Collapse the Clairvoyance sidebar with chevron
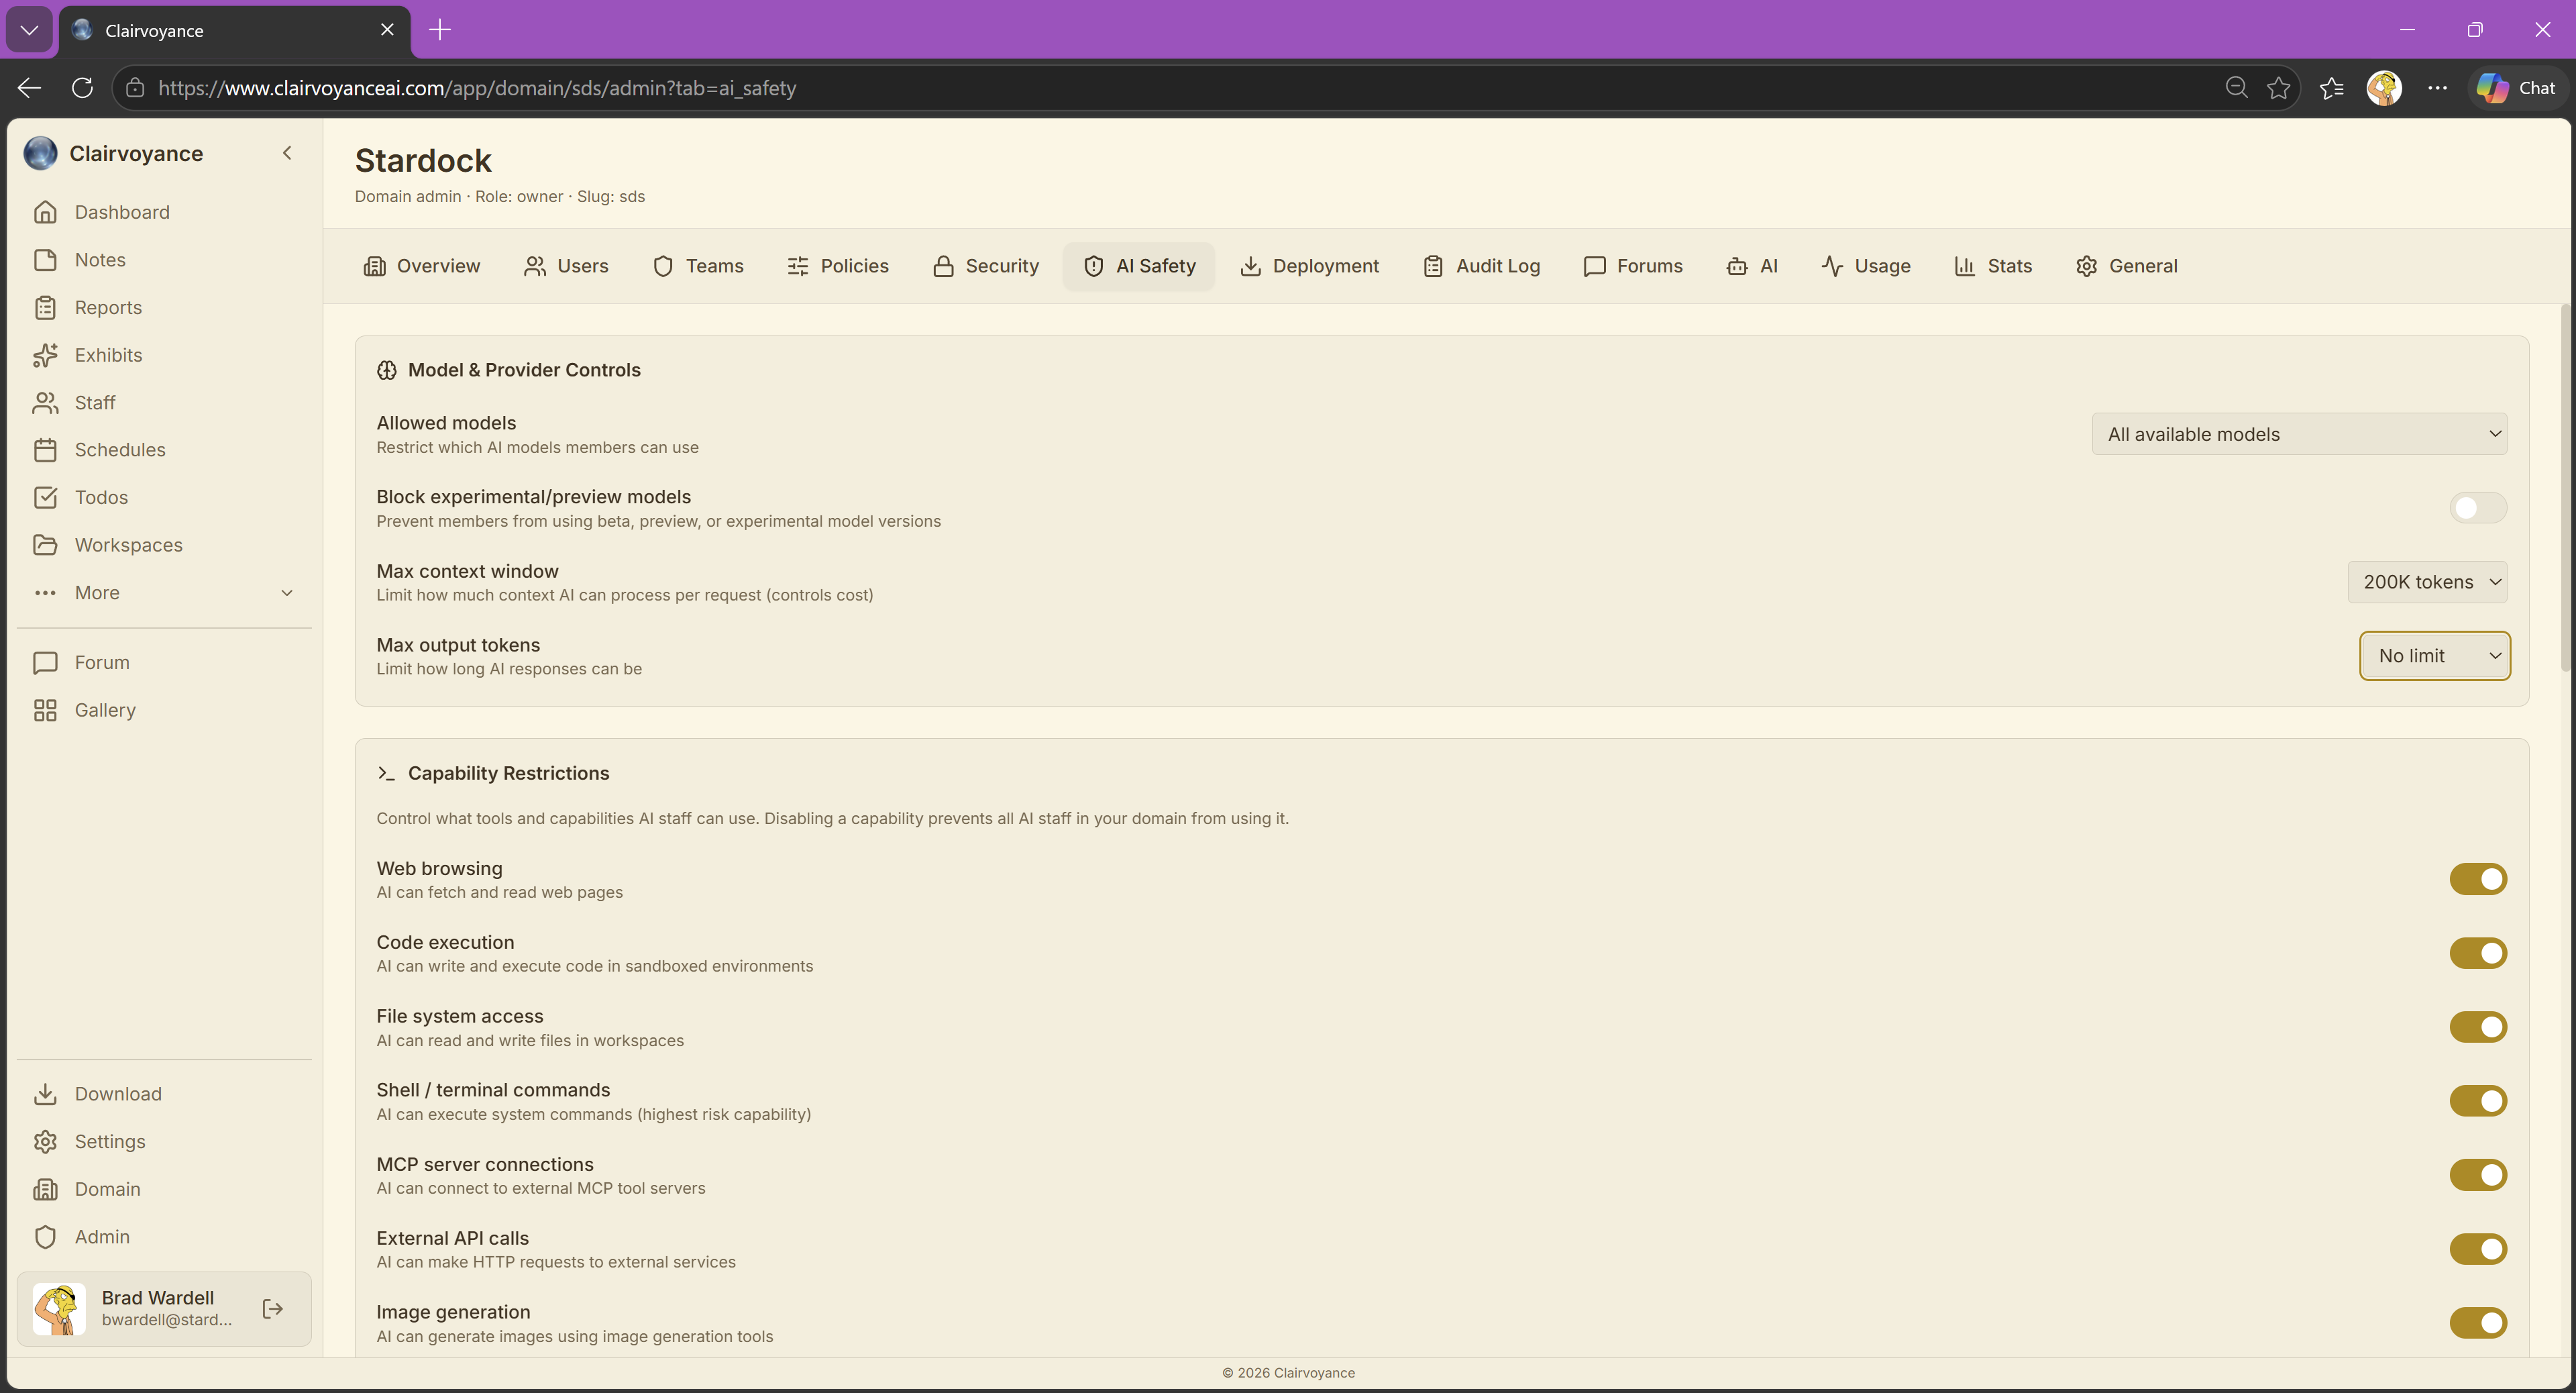The image size is (2576, 1393). coord(287,153)
